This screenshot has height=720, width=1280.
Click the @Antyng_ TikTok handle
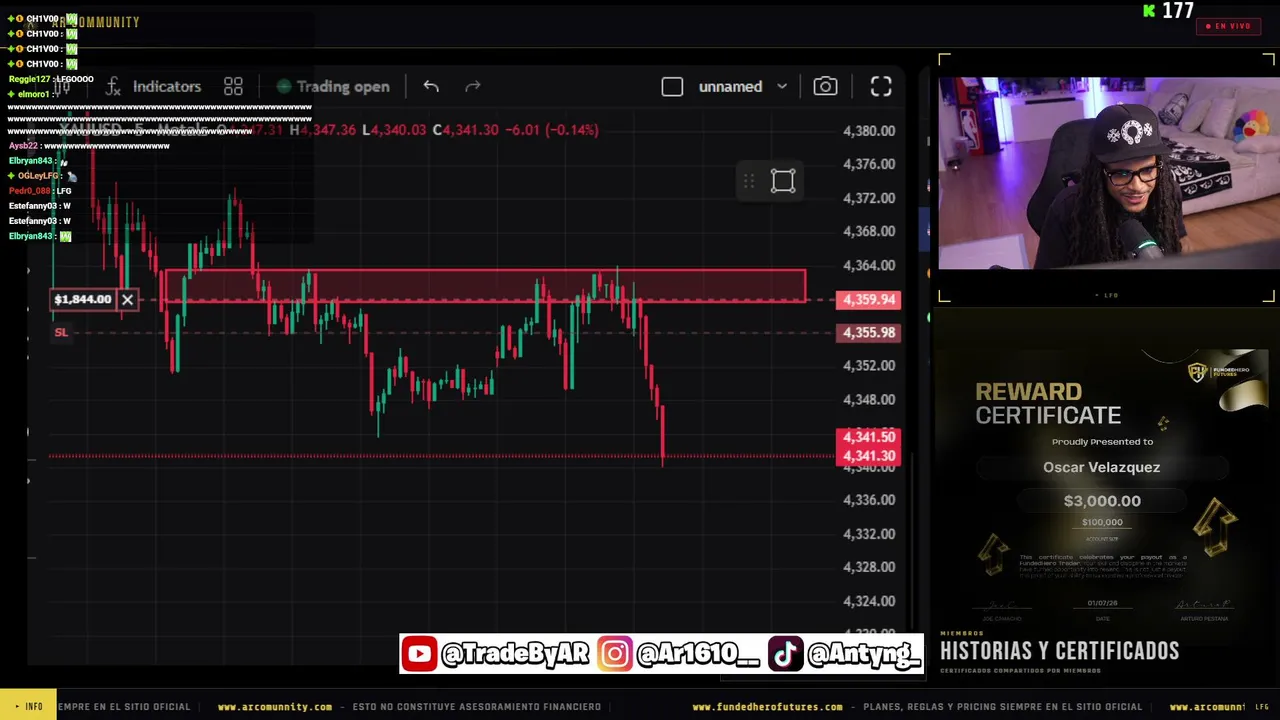[x=863, y=654]
